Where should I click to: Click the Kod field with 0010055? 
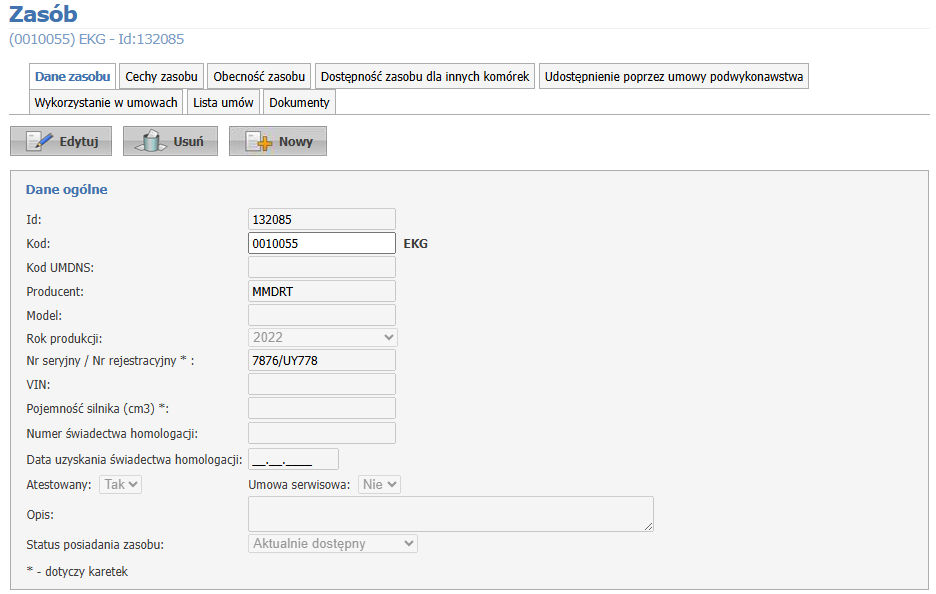322,243
